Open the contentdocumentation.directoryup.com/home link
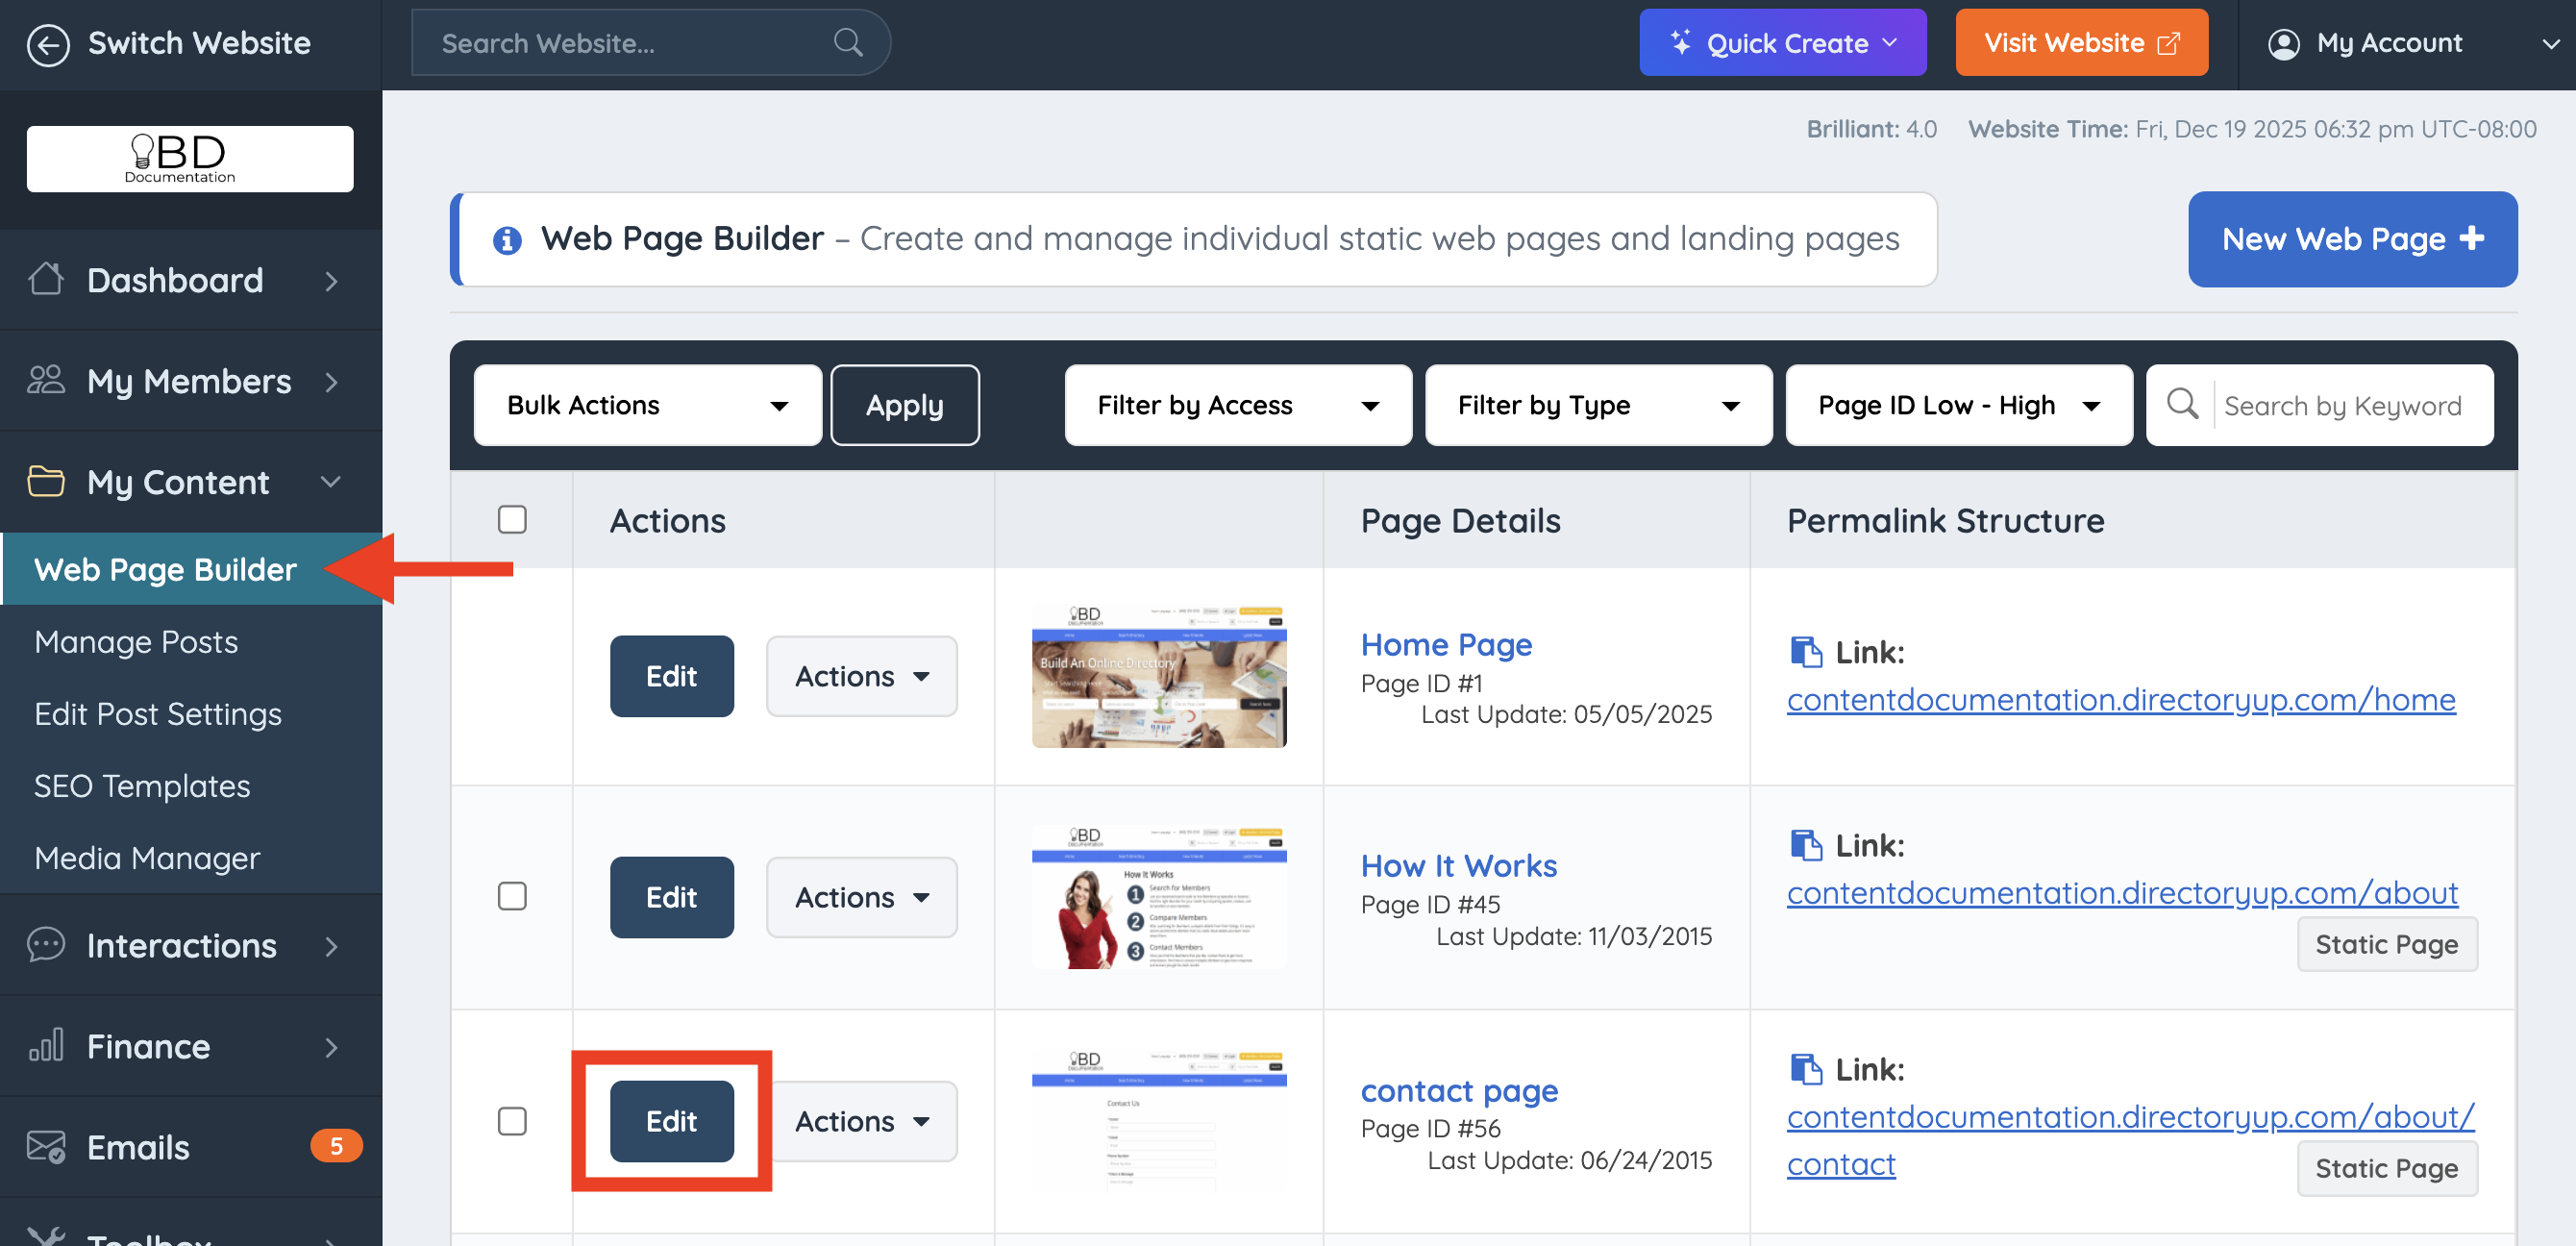This screenshot has height=1246, width=2576. [2120, 699]
